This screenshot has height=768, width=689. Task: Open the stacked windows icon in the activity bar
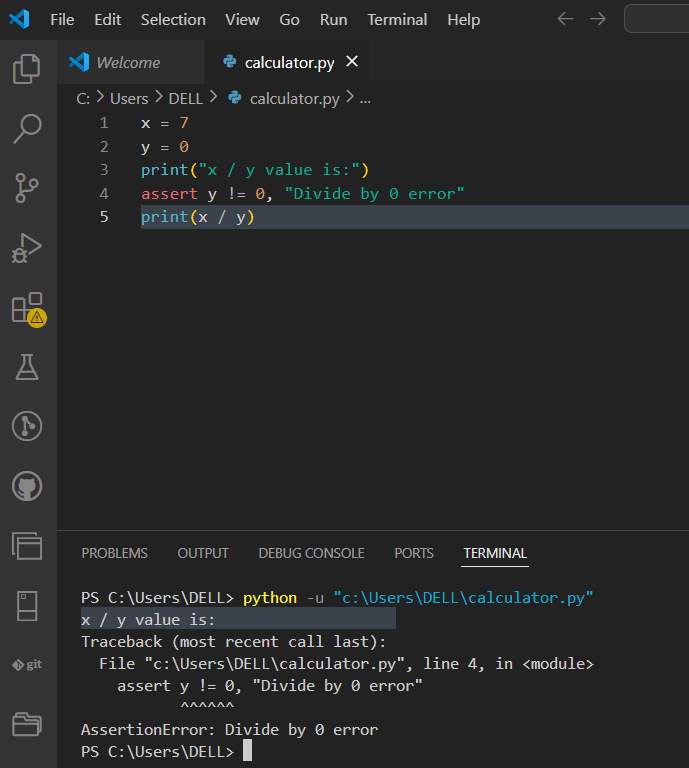pos(27,546)
